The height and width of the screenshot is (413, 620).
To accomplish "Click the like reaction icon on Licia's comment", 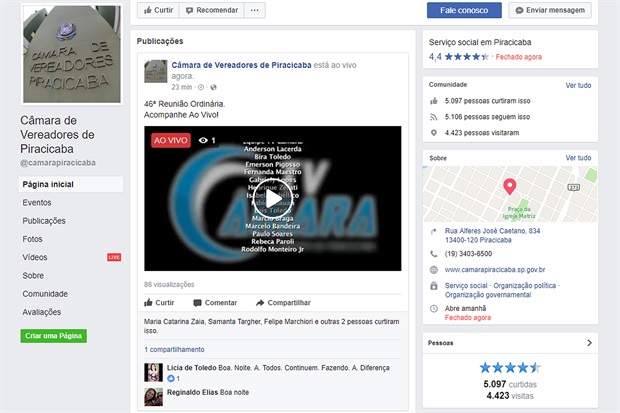I will [x=171, y=379].
